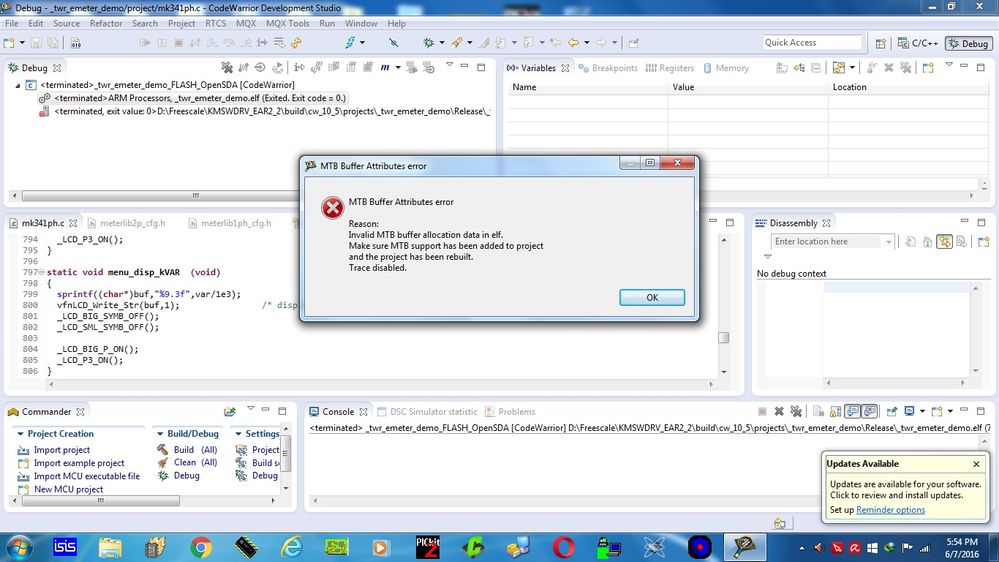This screenshot has width=999, height=562.
Task: Click the Name column header in Variables
Action: pyautogui.click(x=587, y=87)
